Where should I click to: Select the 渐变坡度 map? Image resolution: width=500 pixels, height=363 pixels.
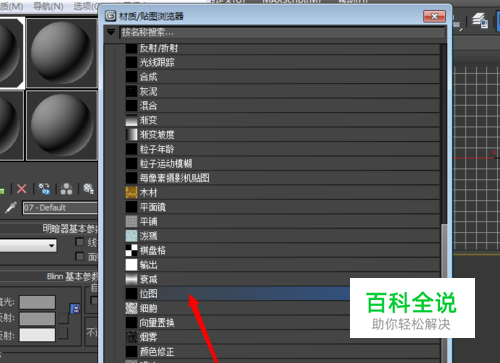coord(282,135)
